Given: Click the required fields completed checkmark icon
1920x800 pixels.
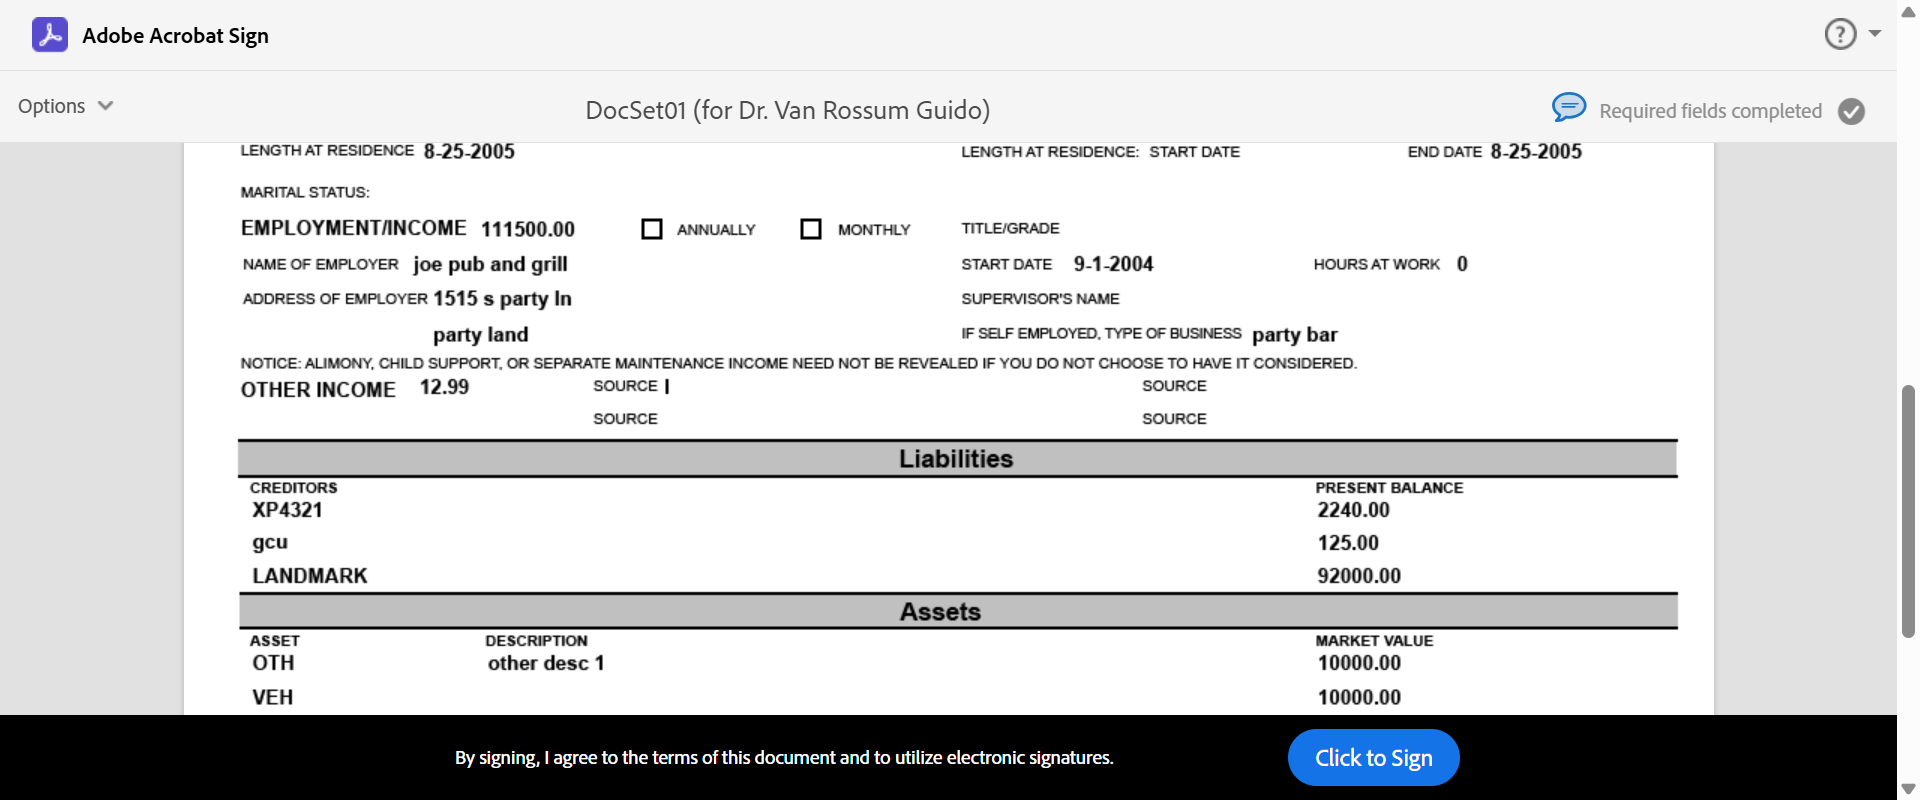Looking at the screenshot, I should (x=1851, y=111).
